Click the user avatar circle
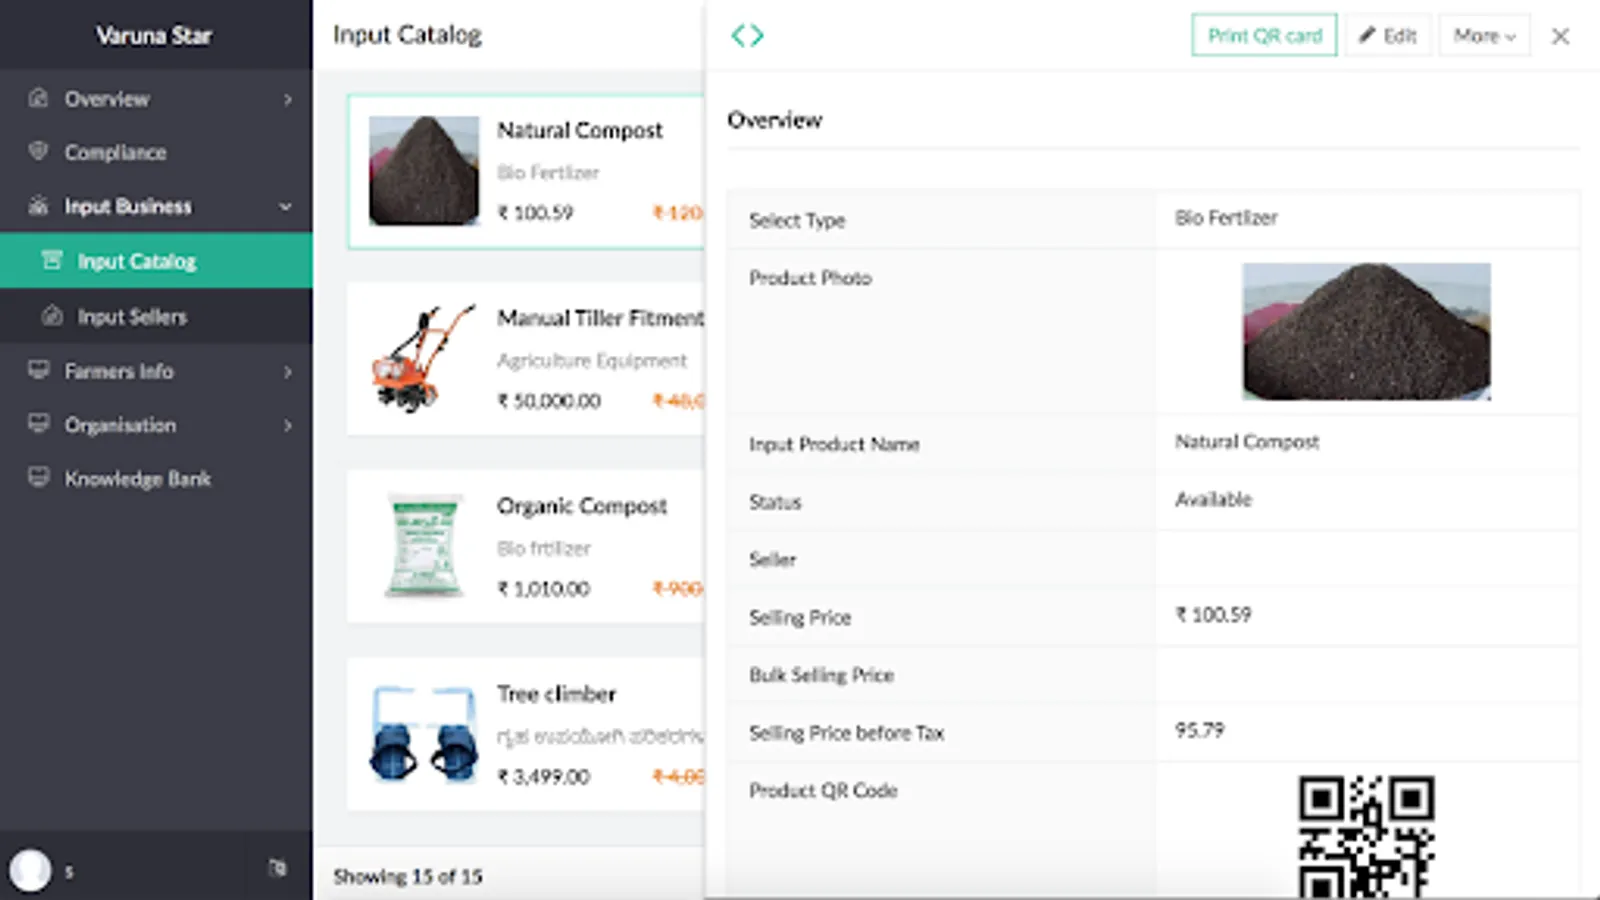The image size is (1600, 900). pos(30,870)
